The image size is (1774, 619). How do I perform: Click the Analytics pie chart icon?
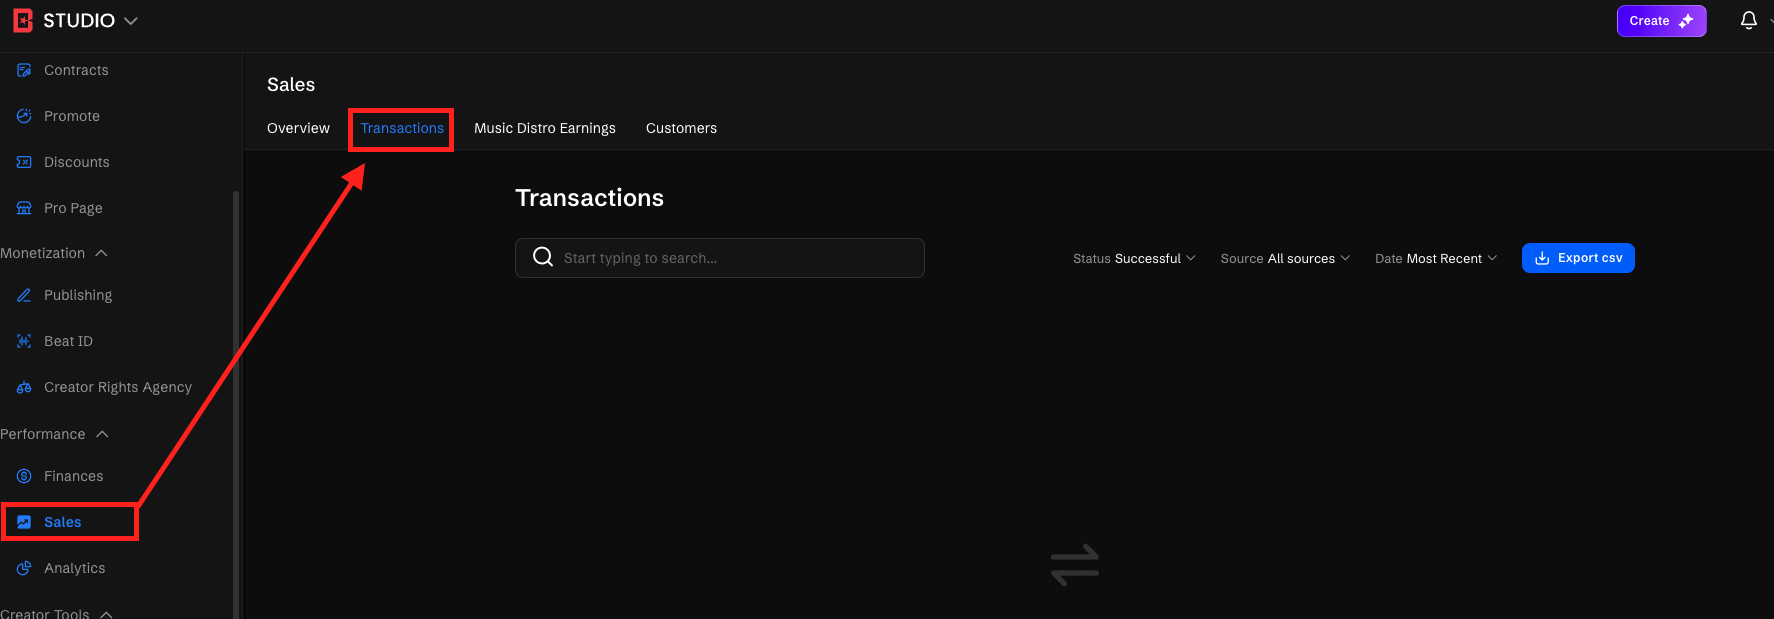click(x=24, y=568)
